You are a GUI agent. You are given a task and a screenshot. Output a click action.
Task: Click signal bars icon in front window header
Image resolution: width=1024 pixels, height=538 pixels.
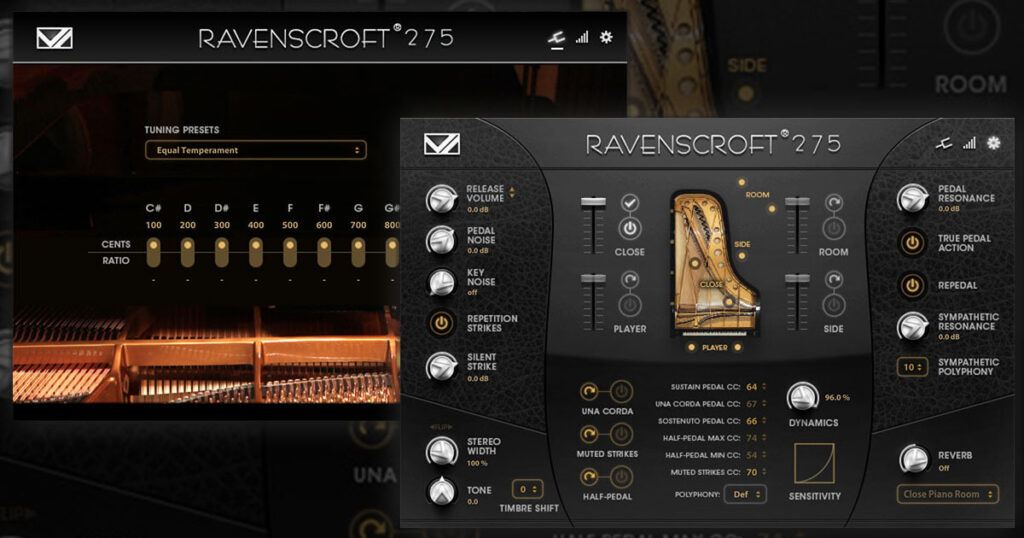[969, 142]
